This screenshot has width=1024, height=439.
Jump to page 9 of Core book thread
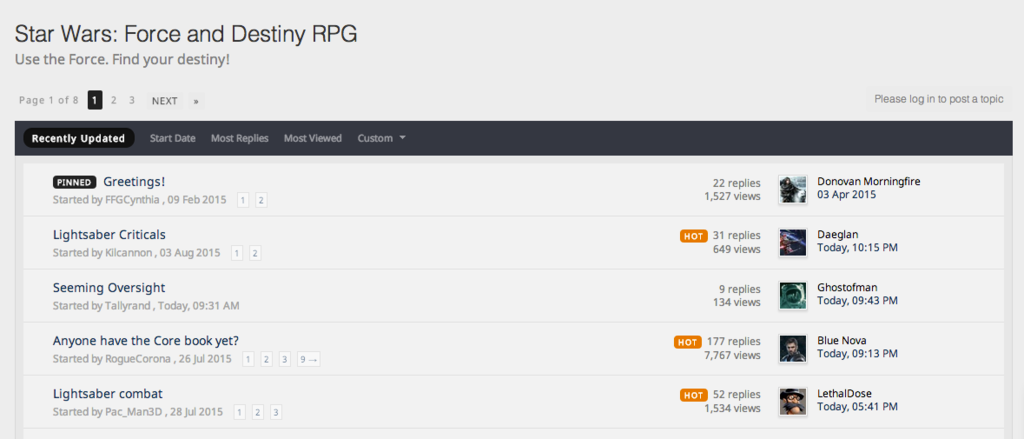pyautogui.click(x=308, y=359)
